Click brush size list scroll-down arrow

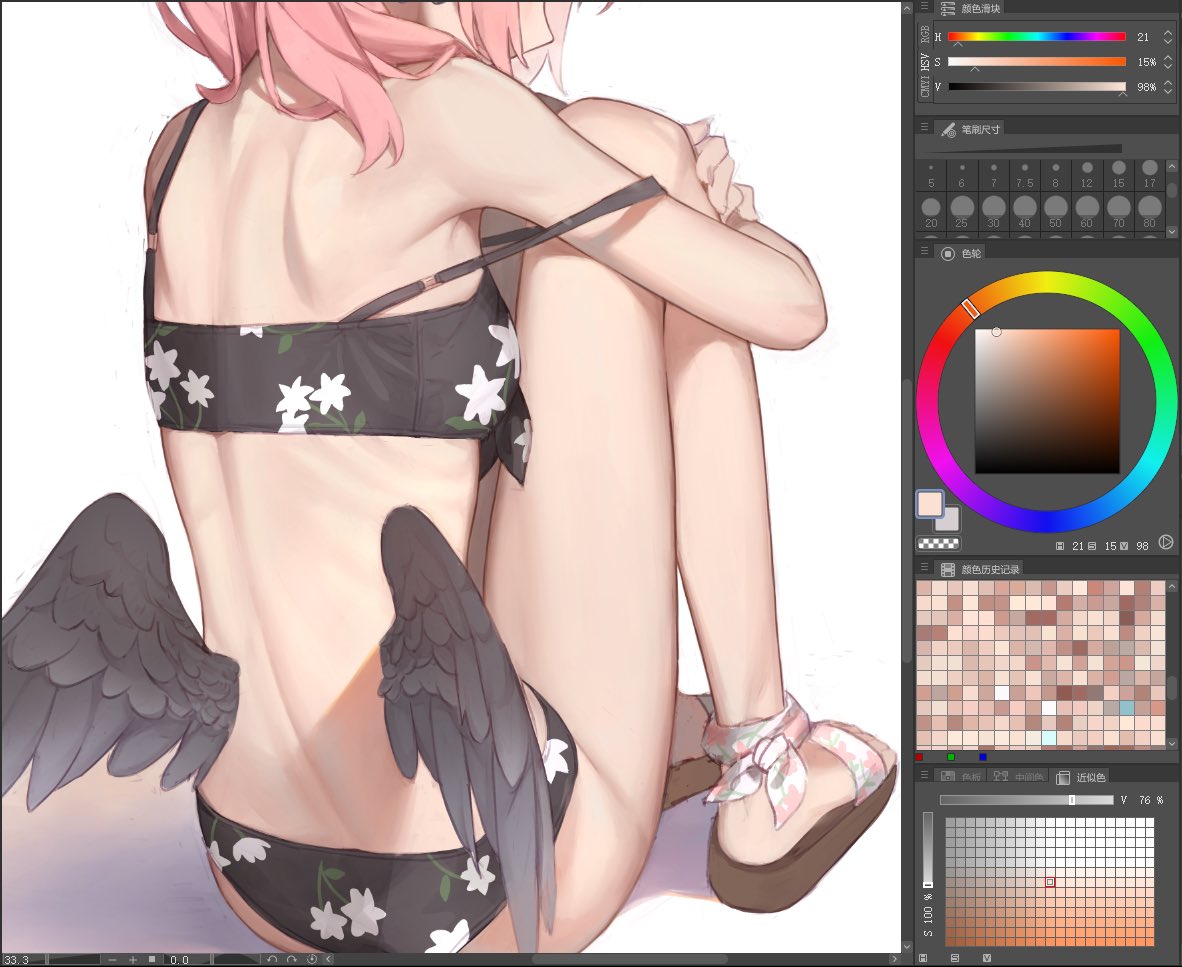coord(1171,232)
